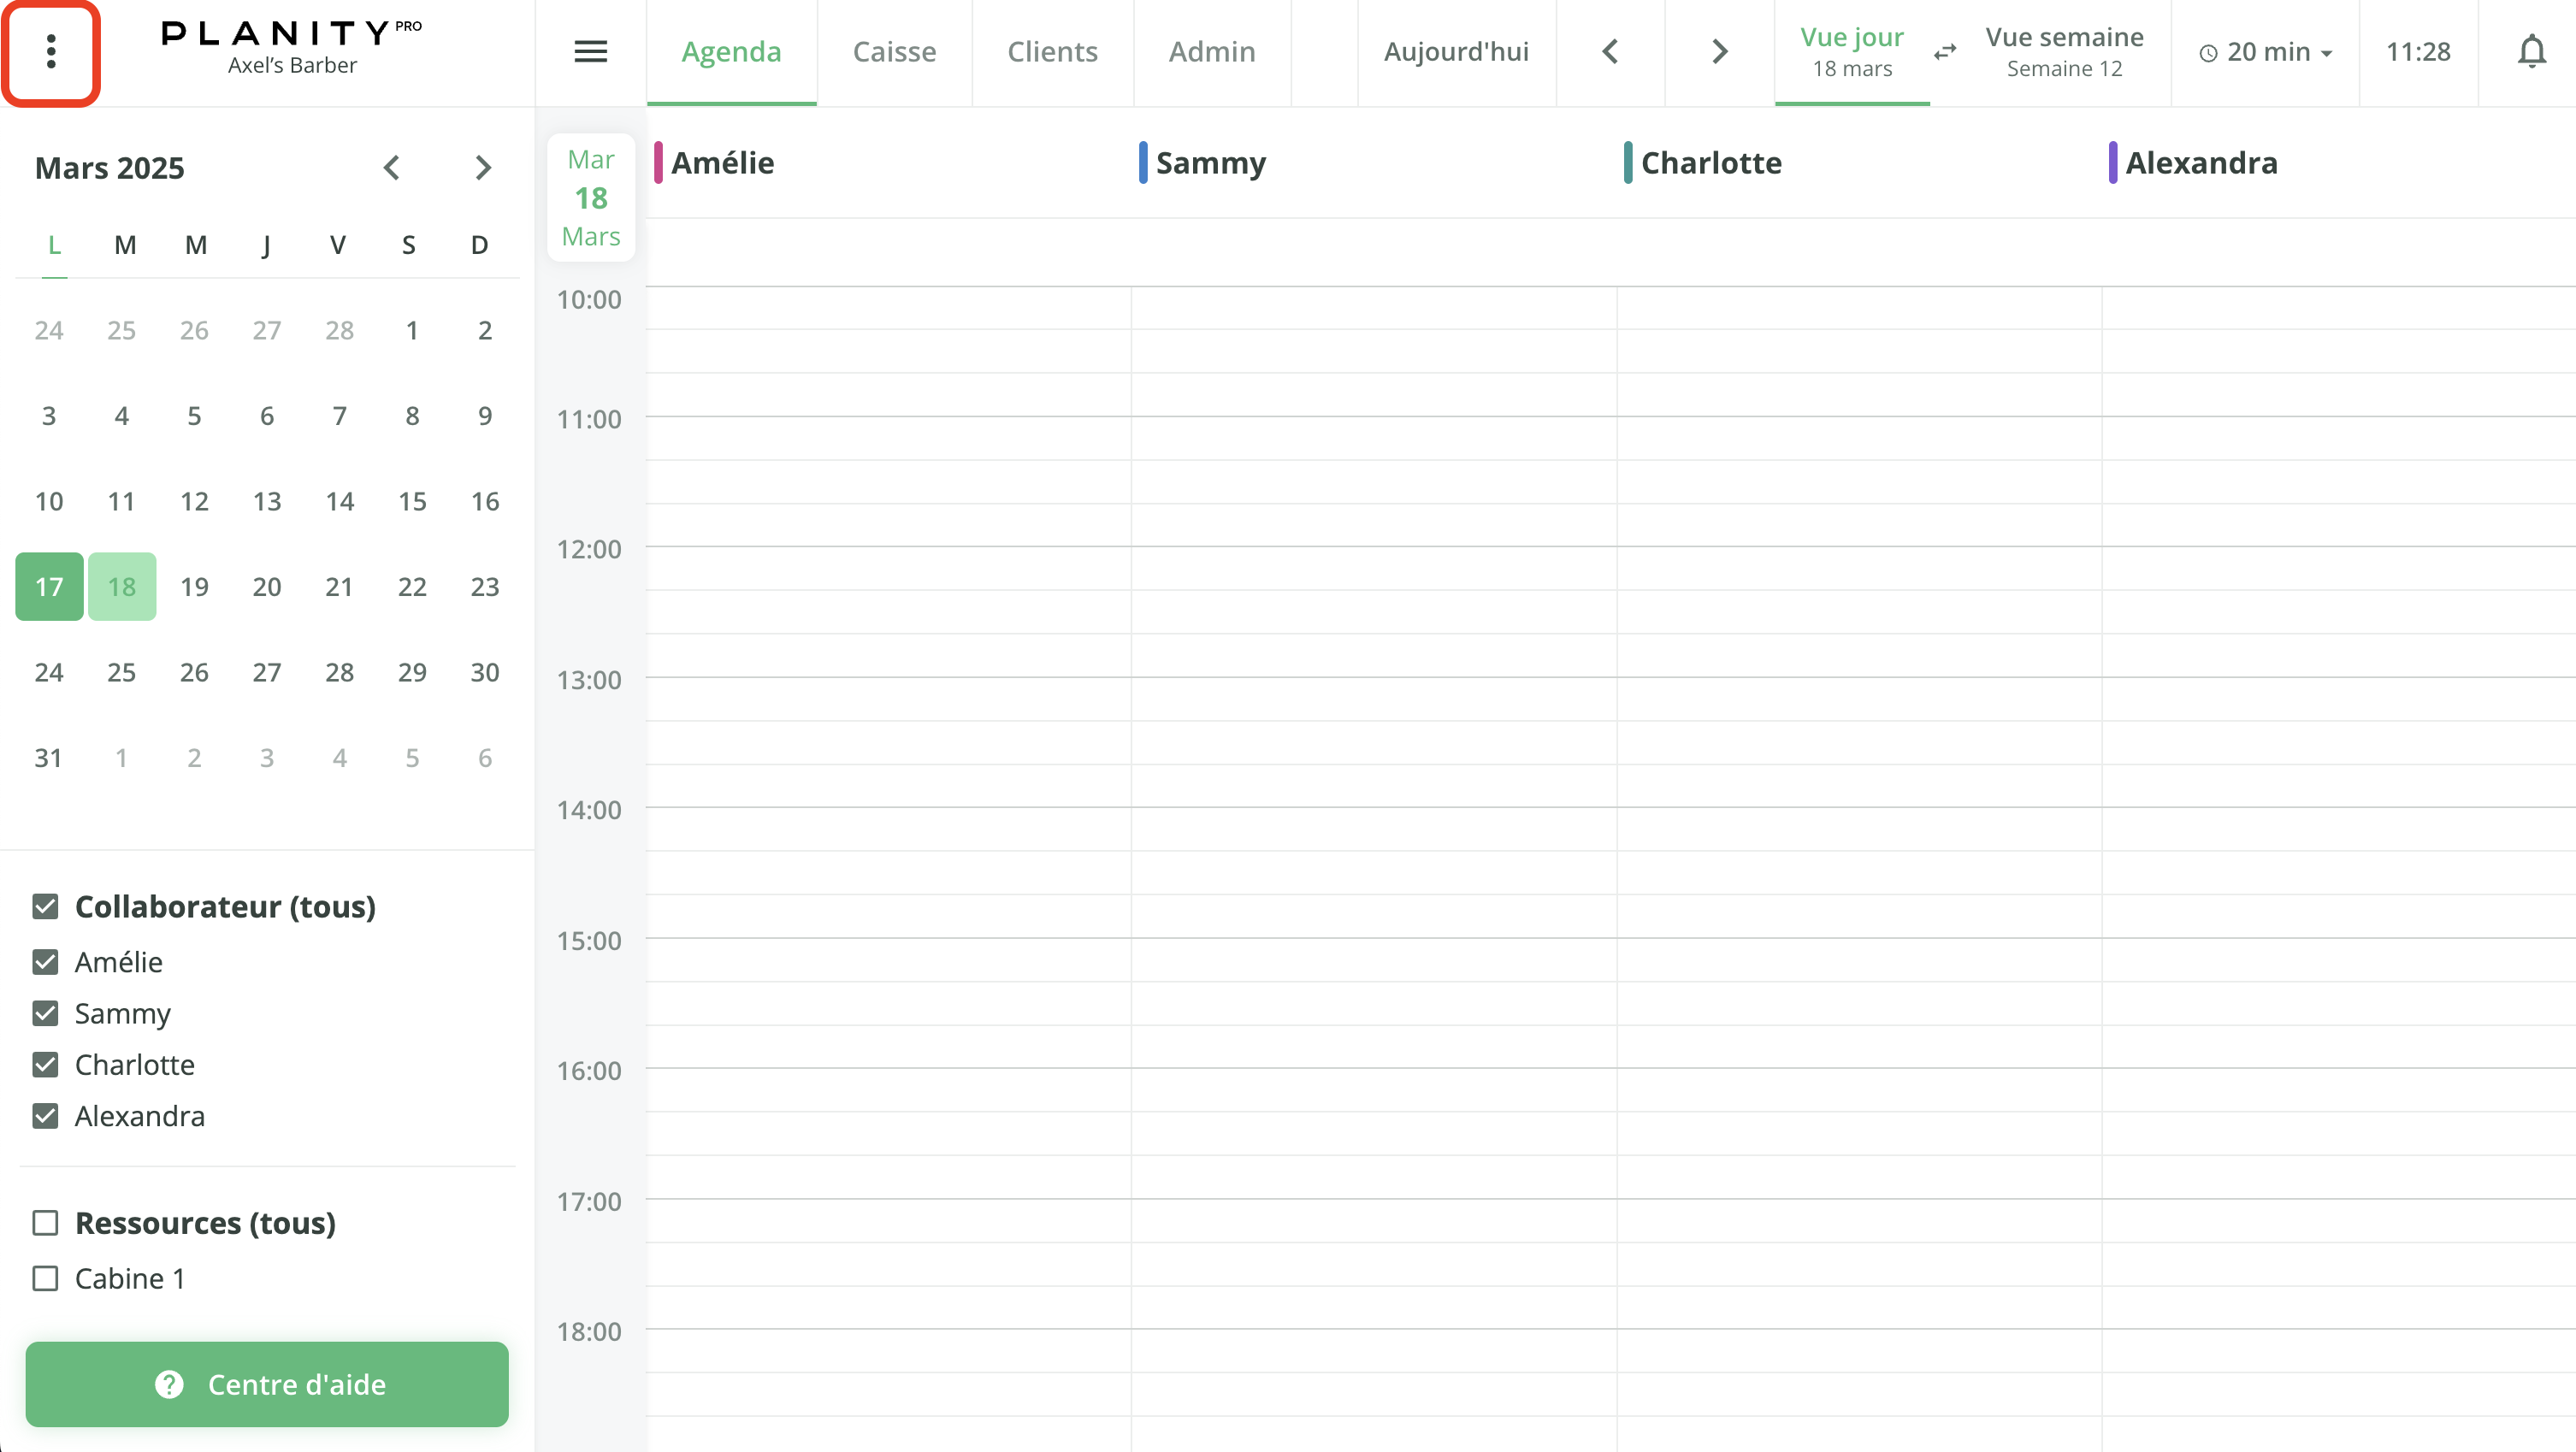Switch to the Caisse tab
The image size is (2576, 1452).
coord(894,51)
